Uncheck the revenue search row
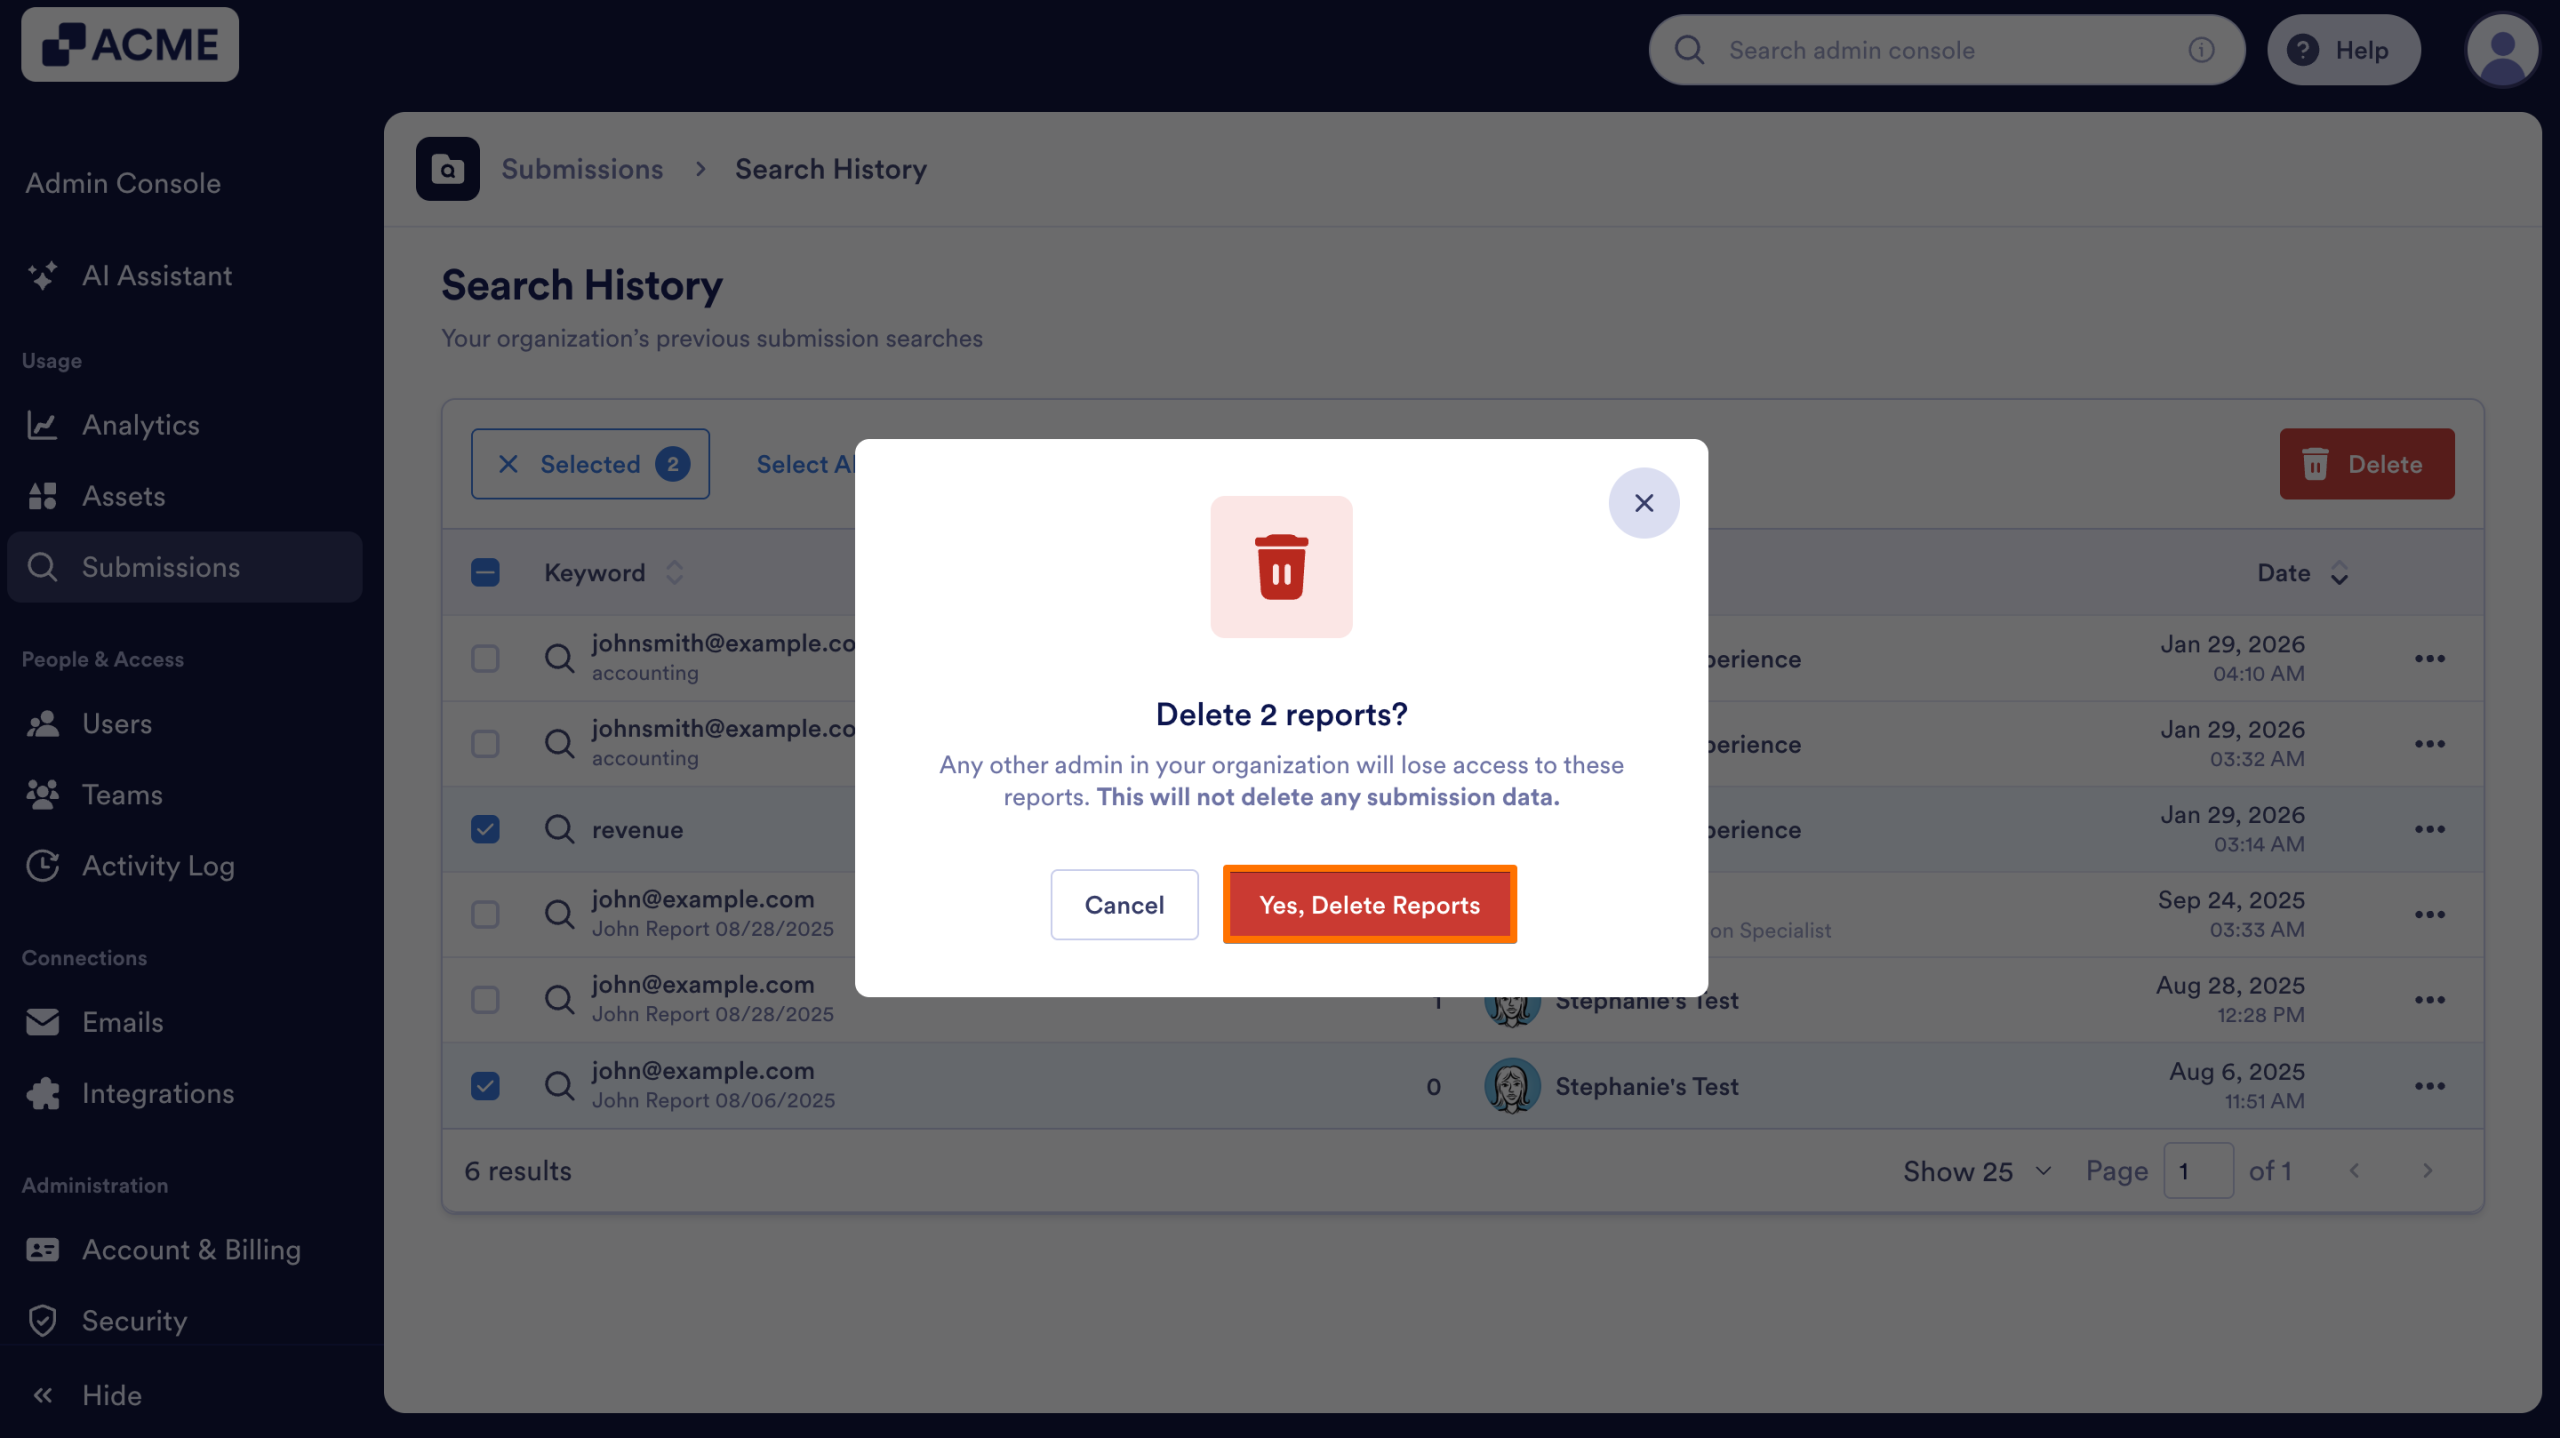 click(x=486, y=829)
